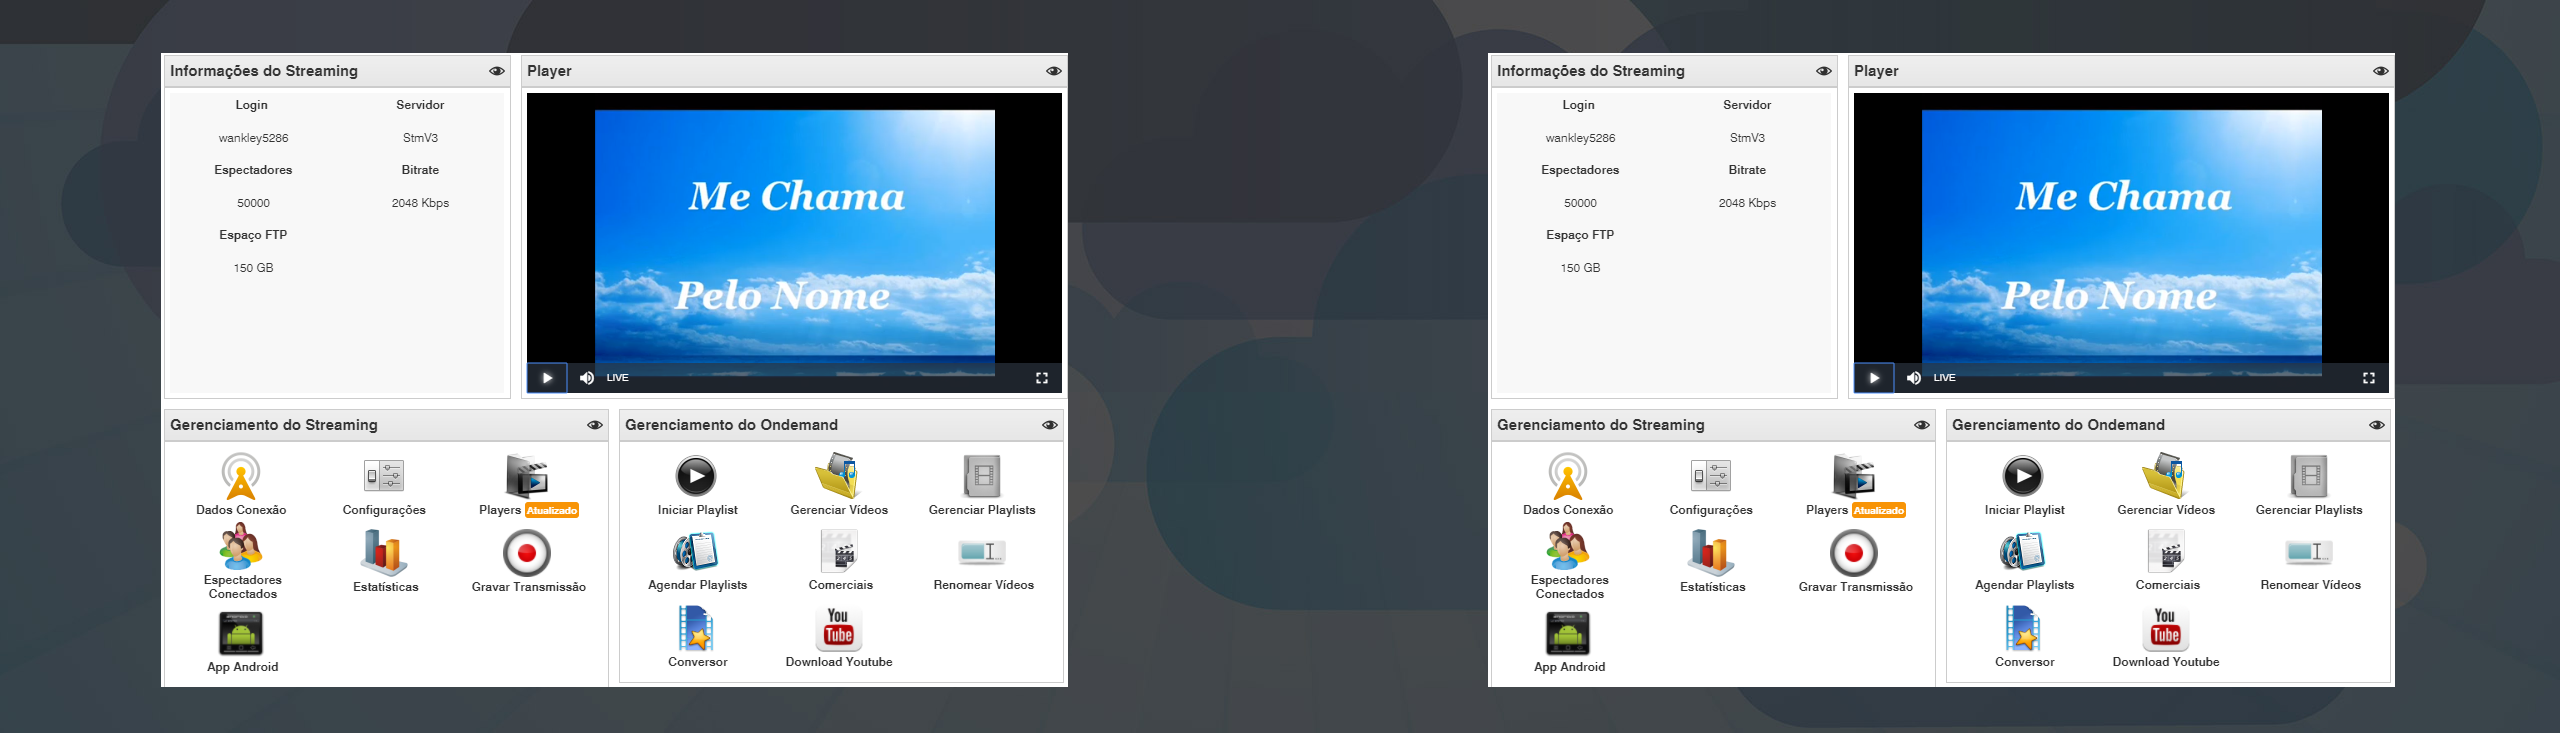2560x733 pixels.
Task: Toggle eye on left Gerenciamento do Streaming panel
Action: [x=594, y=425]
